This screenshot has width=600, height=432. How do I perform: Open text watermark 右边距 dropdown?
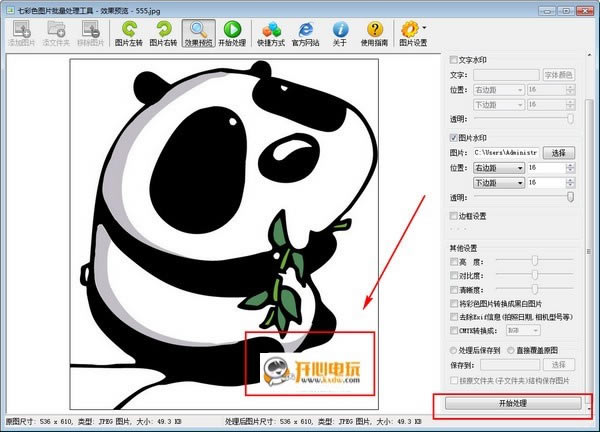tap(499, 90)
